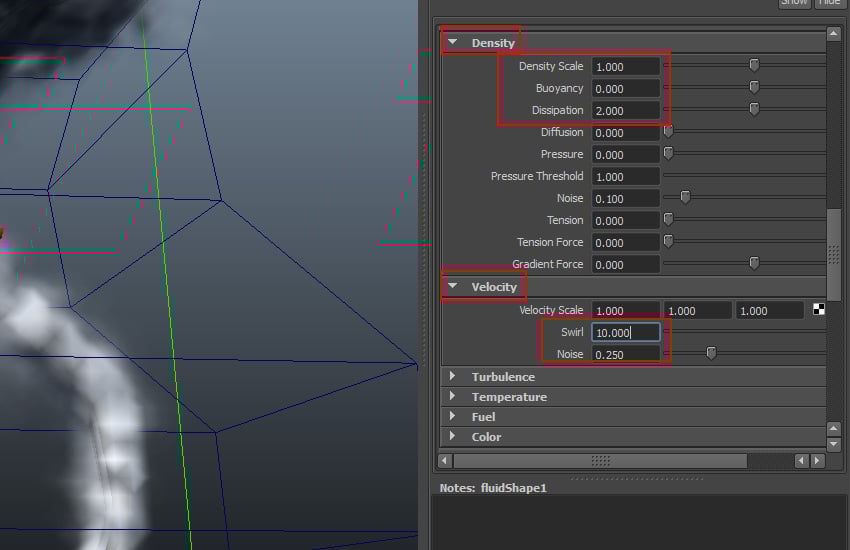This screenshot has width=850, height=550.
Task: Click the Density Noise value field
Action: (x=626, y=199)
